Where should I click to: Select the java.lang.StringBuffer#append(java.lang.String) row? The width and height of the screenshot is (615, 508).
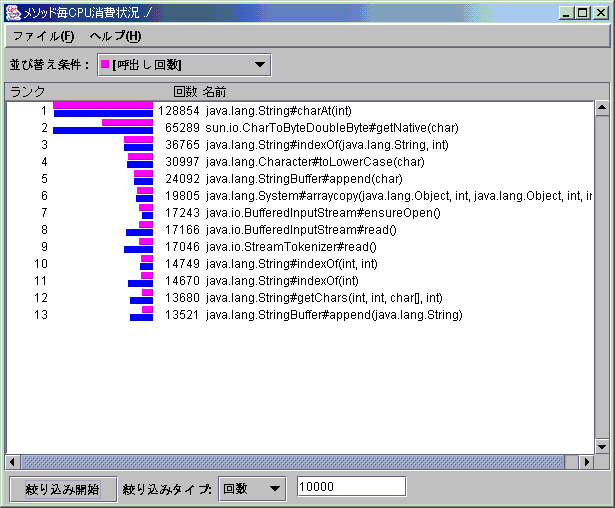pyautogui.click(x=300, y=315)
